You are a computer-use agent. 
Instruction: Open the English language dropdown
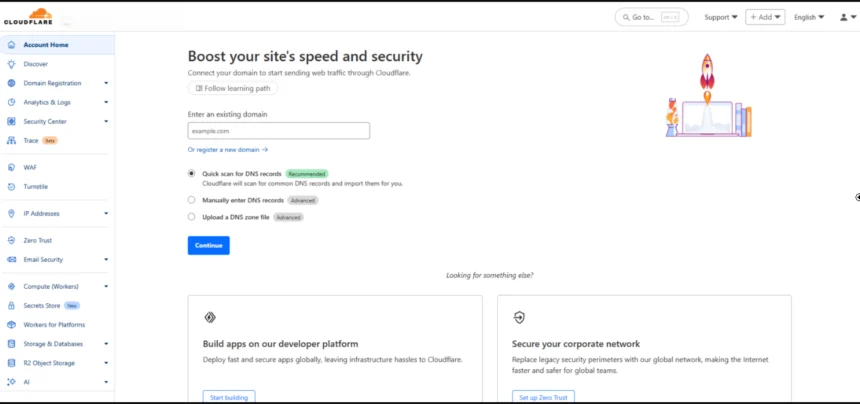coord(809,17)
